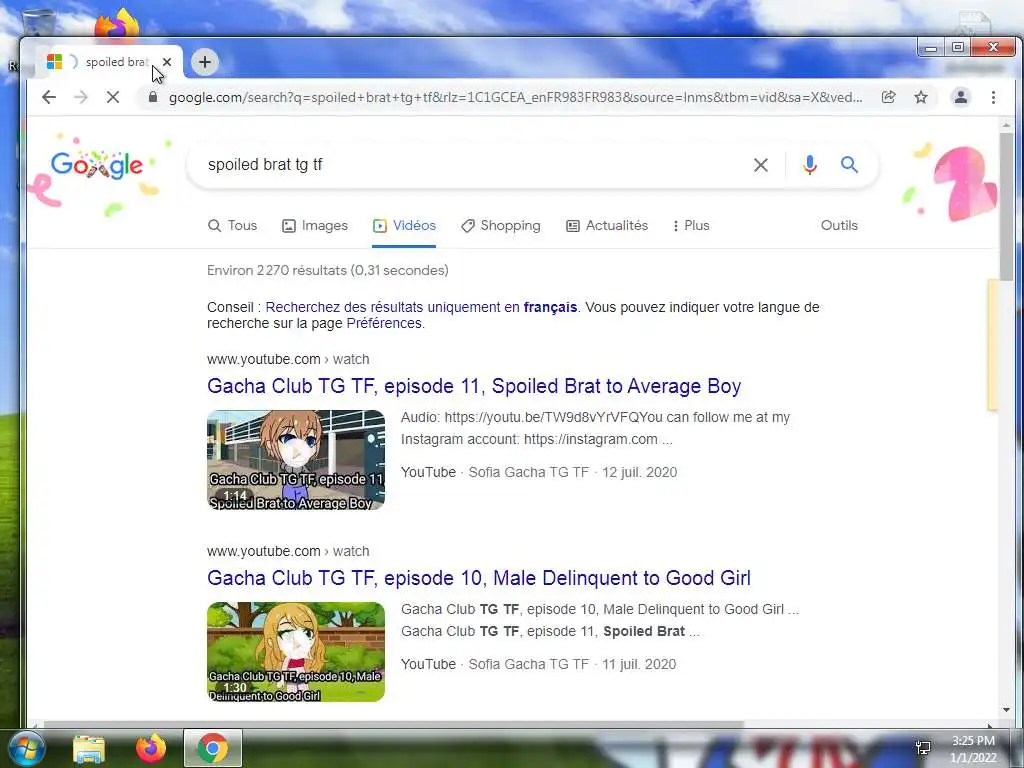Open the share page icon in address bar
1024x768 pixels.
click(x=888, y=97)
